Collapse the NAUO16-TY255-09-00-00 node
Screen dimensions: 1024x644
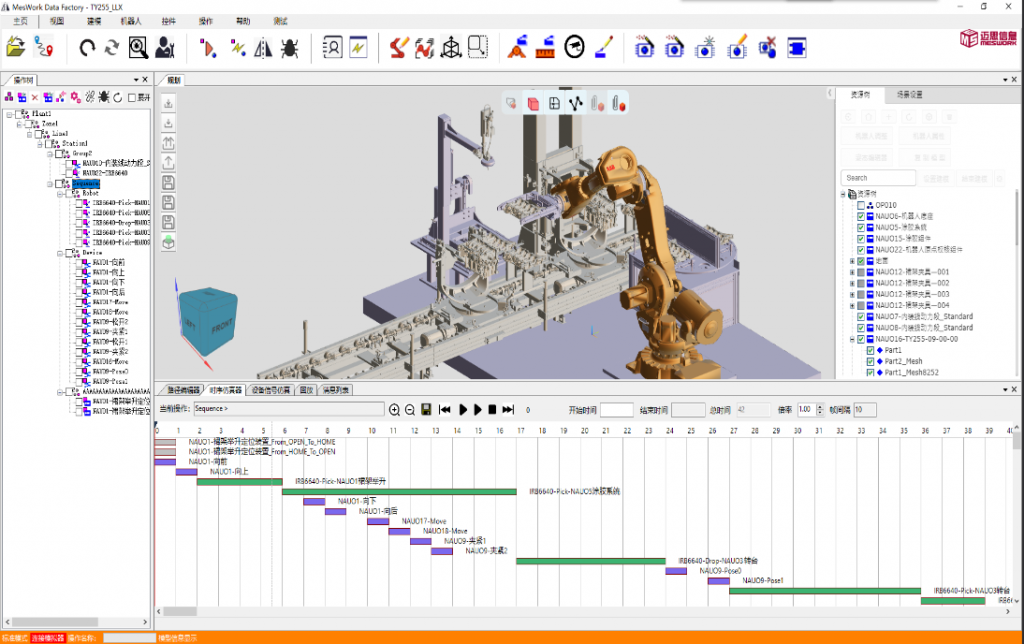pos(852,340)
